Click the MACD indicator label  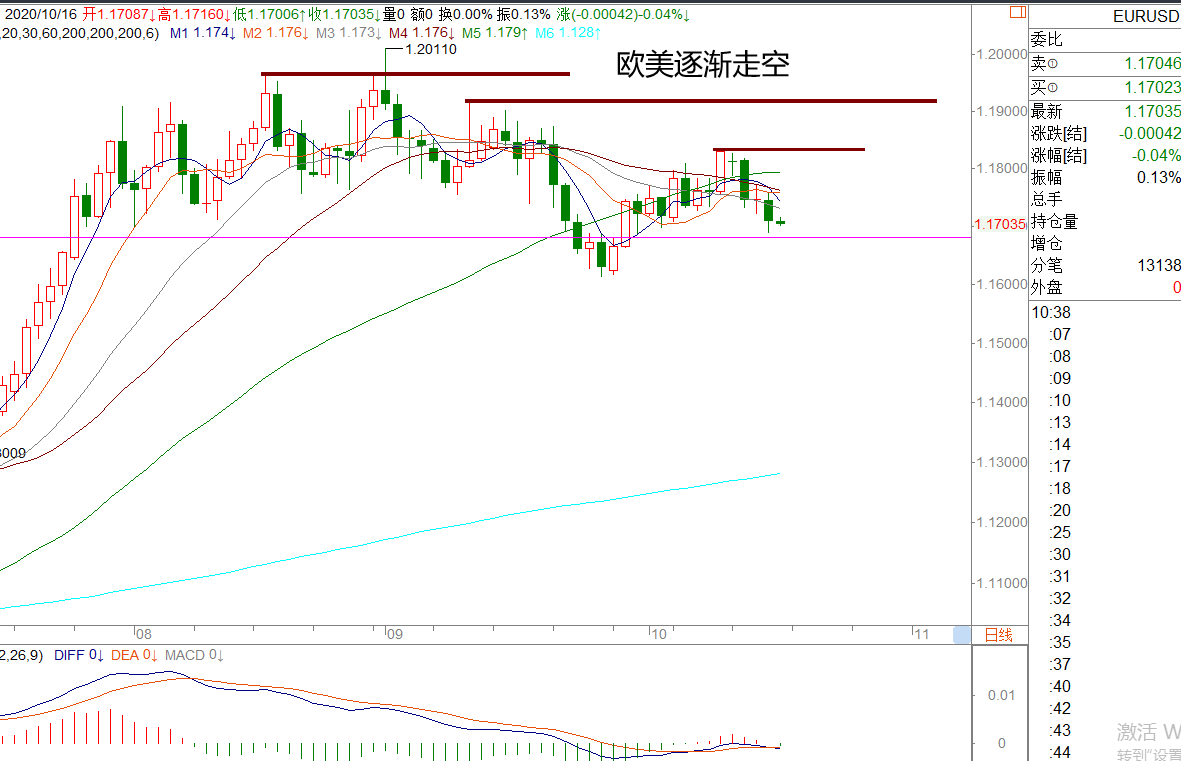(194, 656)
